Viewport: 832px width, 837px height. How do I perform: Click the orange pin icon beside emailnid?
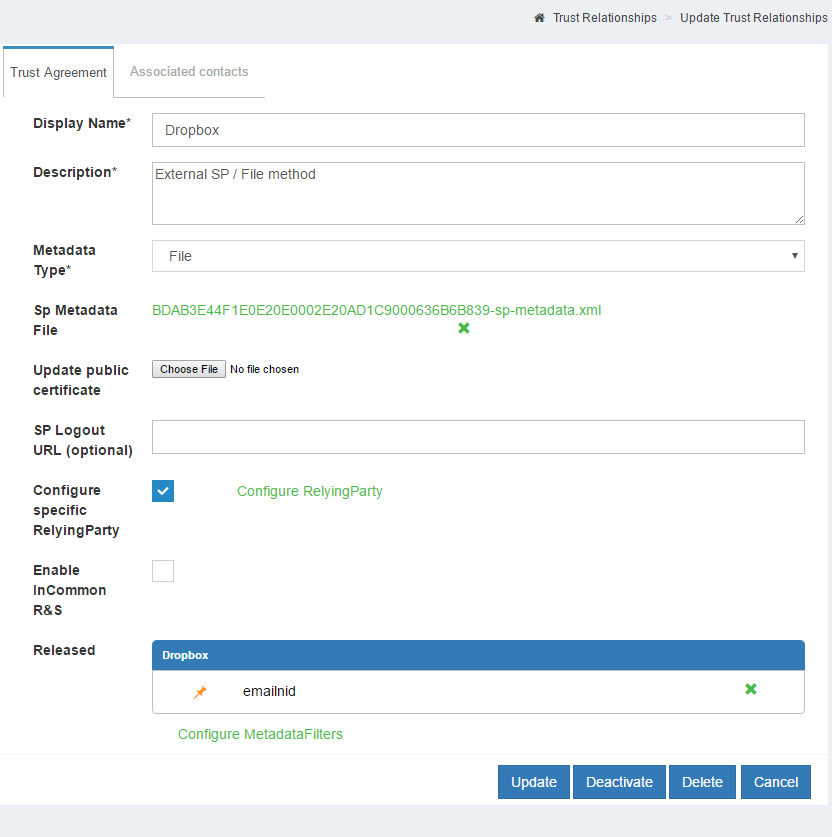(x=200, y=691)
